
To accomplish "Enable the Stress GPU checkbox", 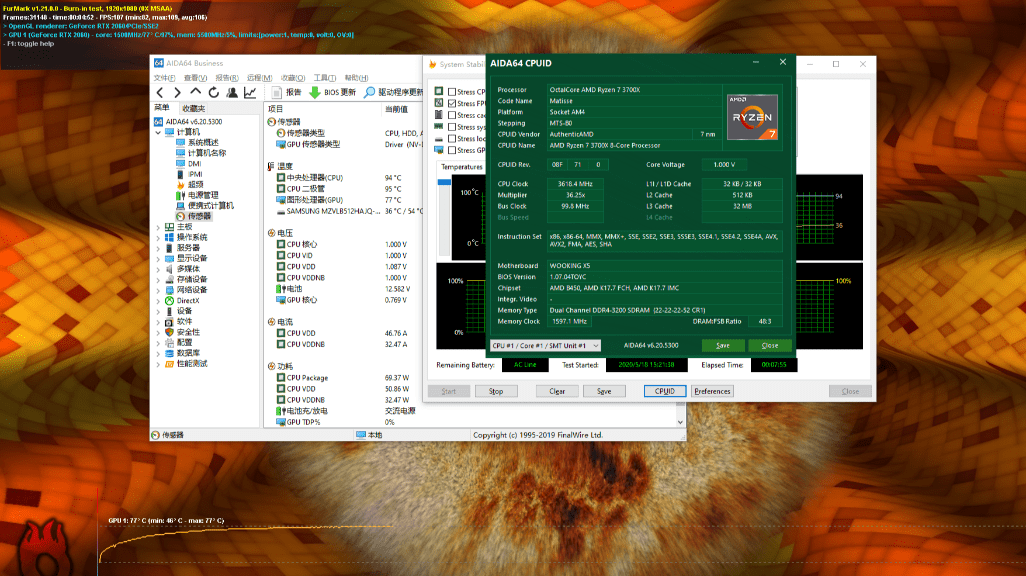I will [x=451, y=151].
